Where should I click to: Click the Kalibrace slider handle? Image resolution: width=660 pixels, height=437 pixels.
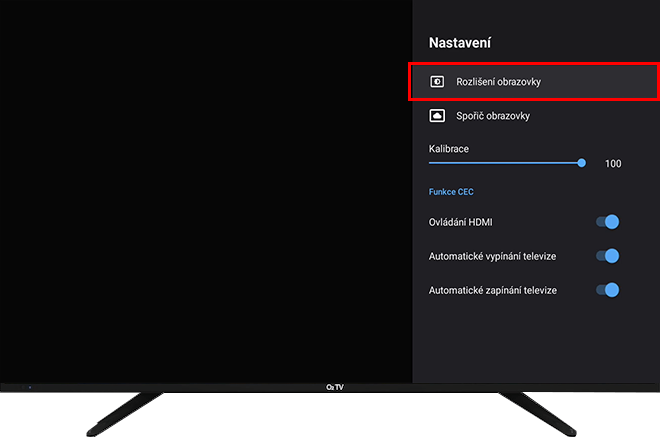[581, 162]
